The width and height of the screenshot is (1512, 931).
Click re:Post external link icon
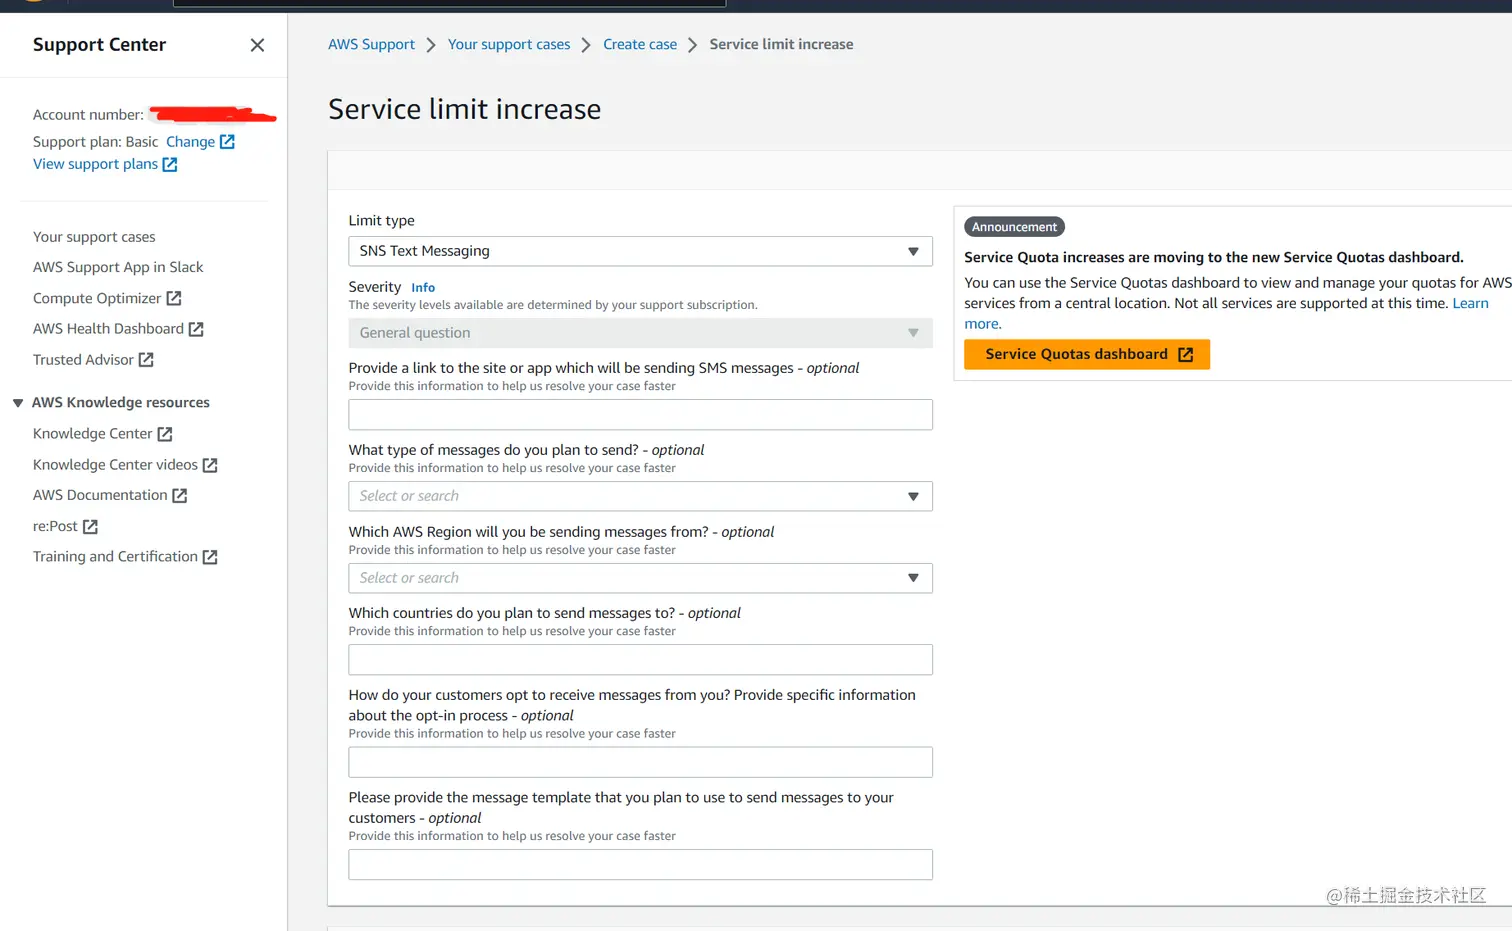coord(90,526)
